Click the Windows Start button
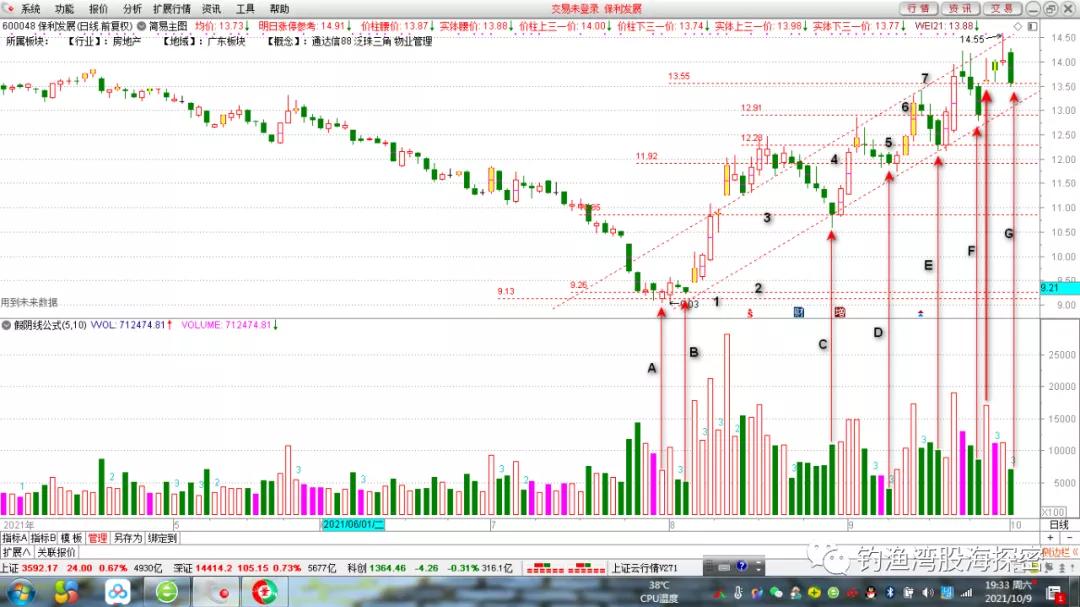Viewport: 1080px width, 607px height. [19, 592]
